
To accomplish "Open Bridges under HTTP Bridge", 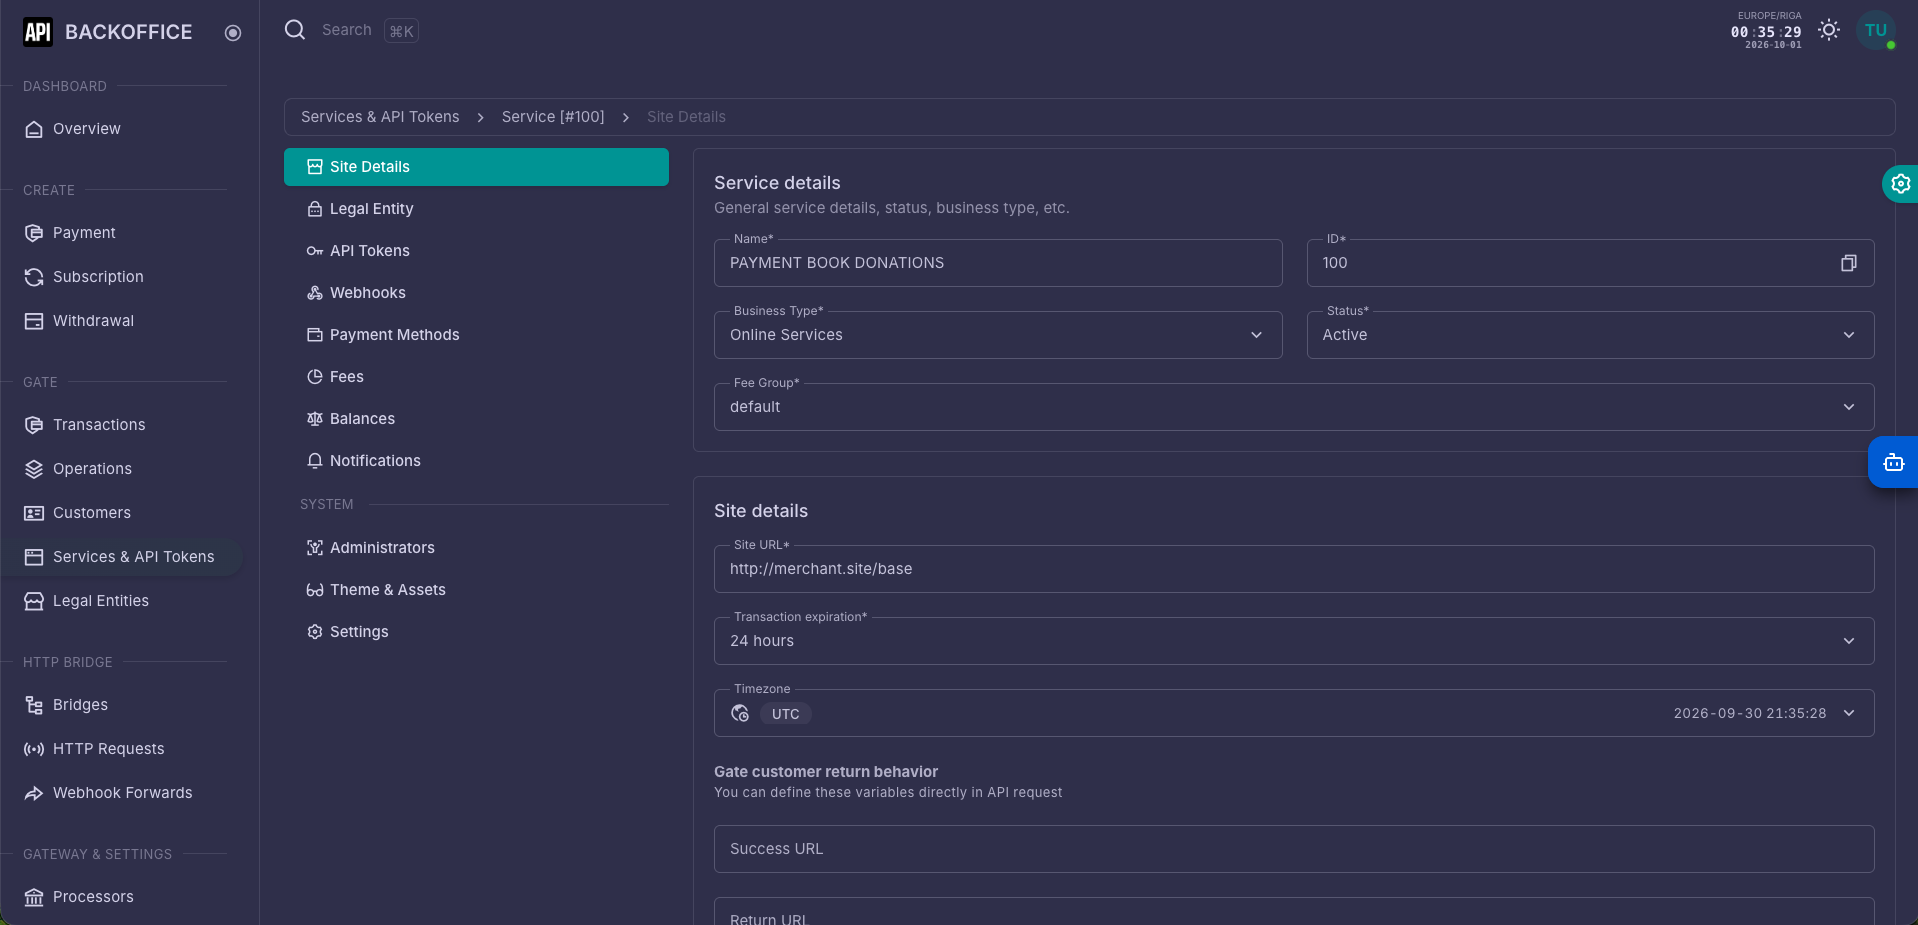I will tap(120, 705).
